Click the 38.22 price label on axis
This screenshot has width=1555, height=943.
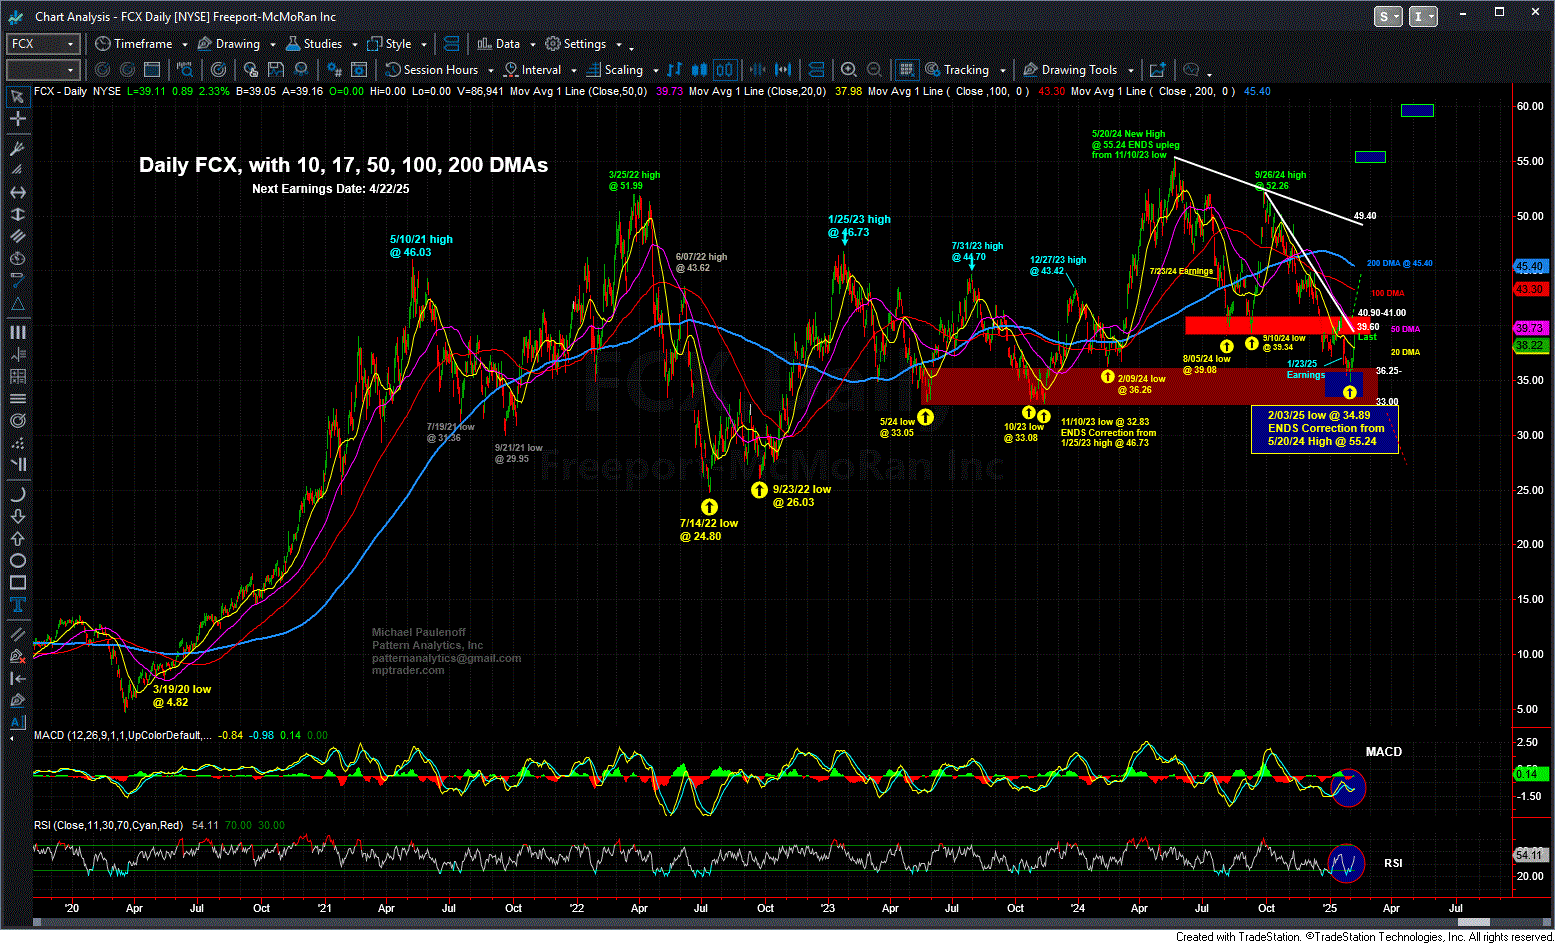1531,345
